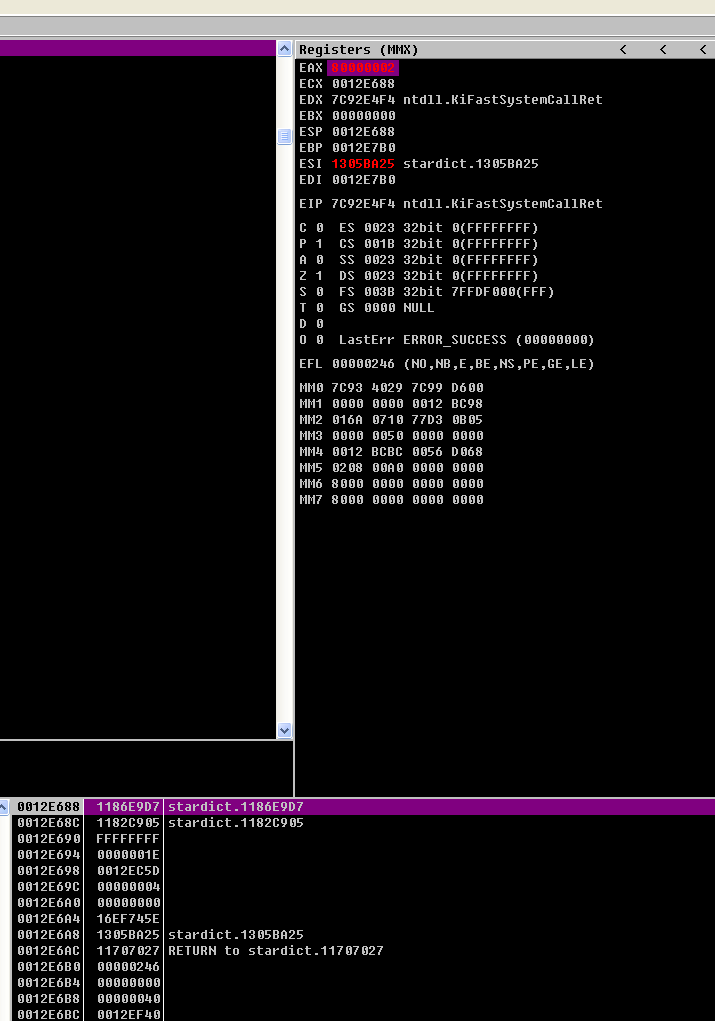Select the EFL 00000246 flags line
Screen dimensions: 715x1021
447,364
